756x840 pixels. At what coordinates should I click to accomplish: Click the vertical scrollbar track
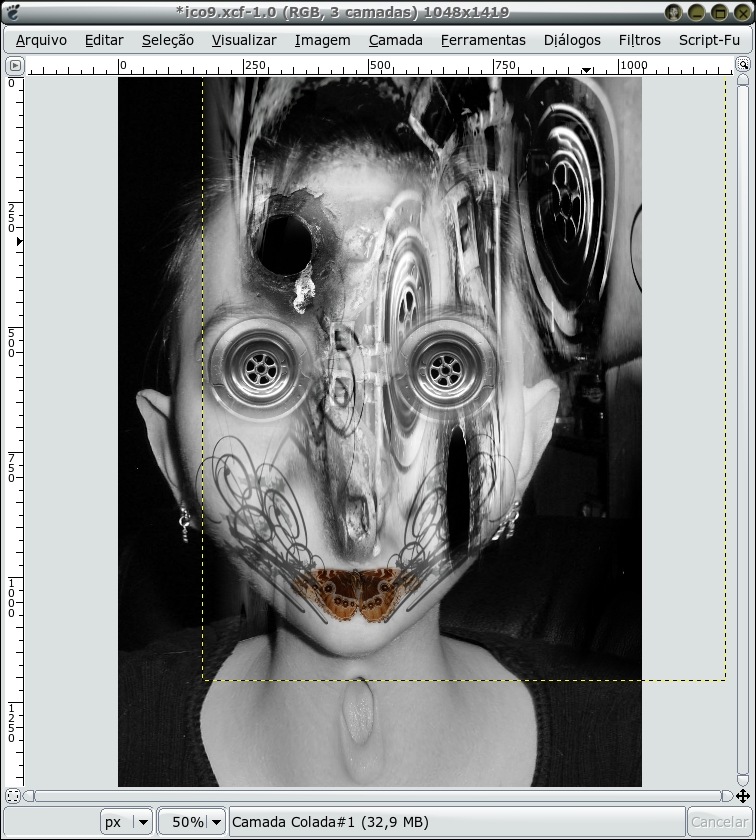tap(743, 429)
